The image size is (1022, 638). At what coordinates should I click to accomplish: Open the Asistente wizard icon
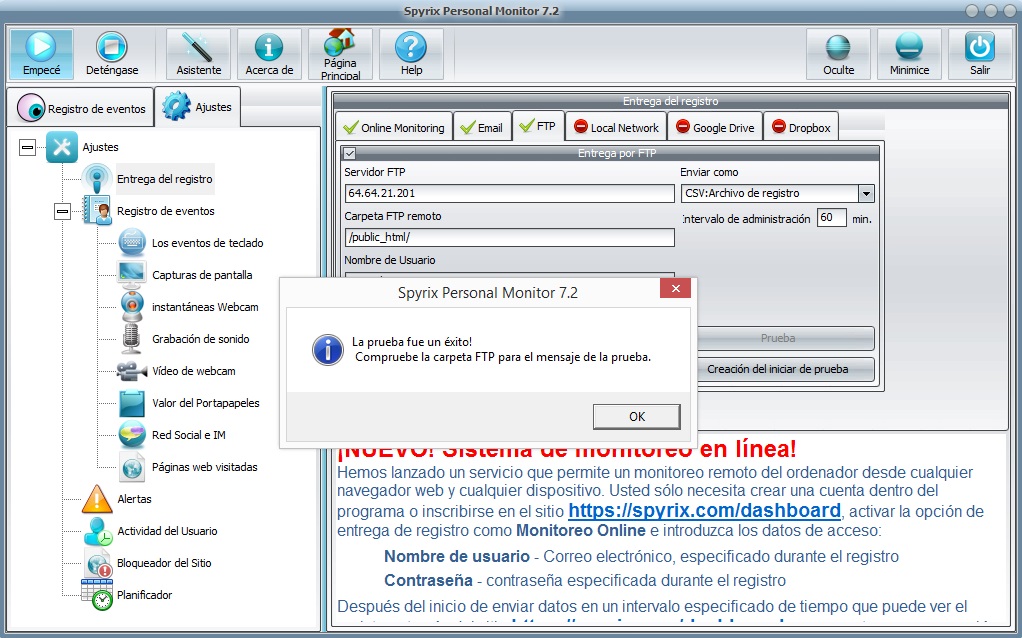click(x=198, y=47)
